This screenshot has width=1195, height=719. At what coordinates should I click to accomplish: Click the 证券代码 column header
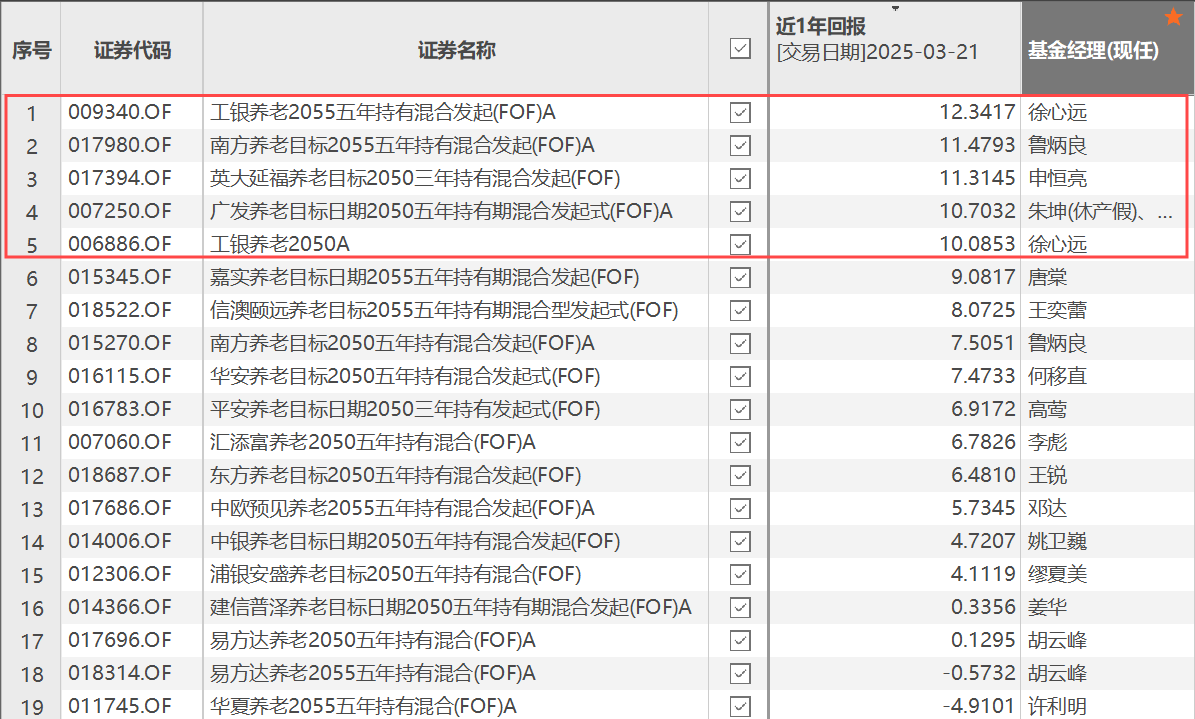[x=132, y=50]
